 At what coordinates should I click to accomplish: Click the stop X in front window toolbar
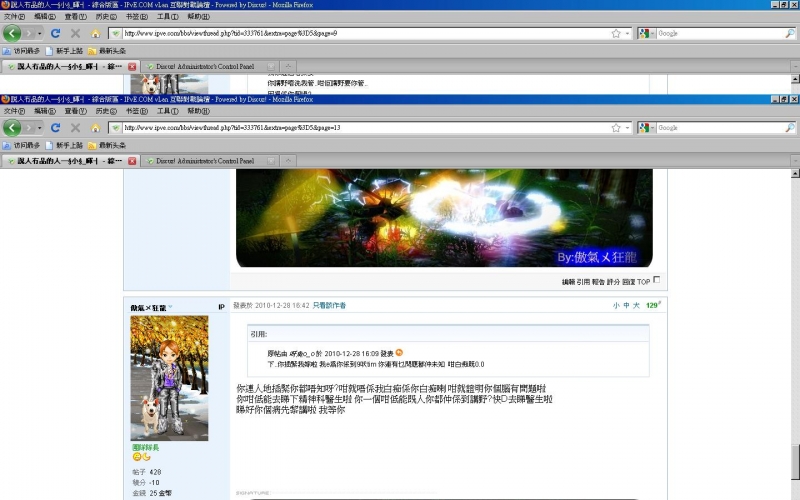click(76, 128)
